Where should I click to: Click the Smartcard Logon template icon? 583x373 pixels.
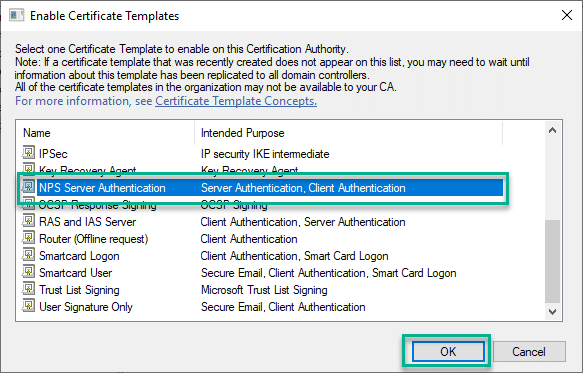point(28,255)
